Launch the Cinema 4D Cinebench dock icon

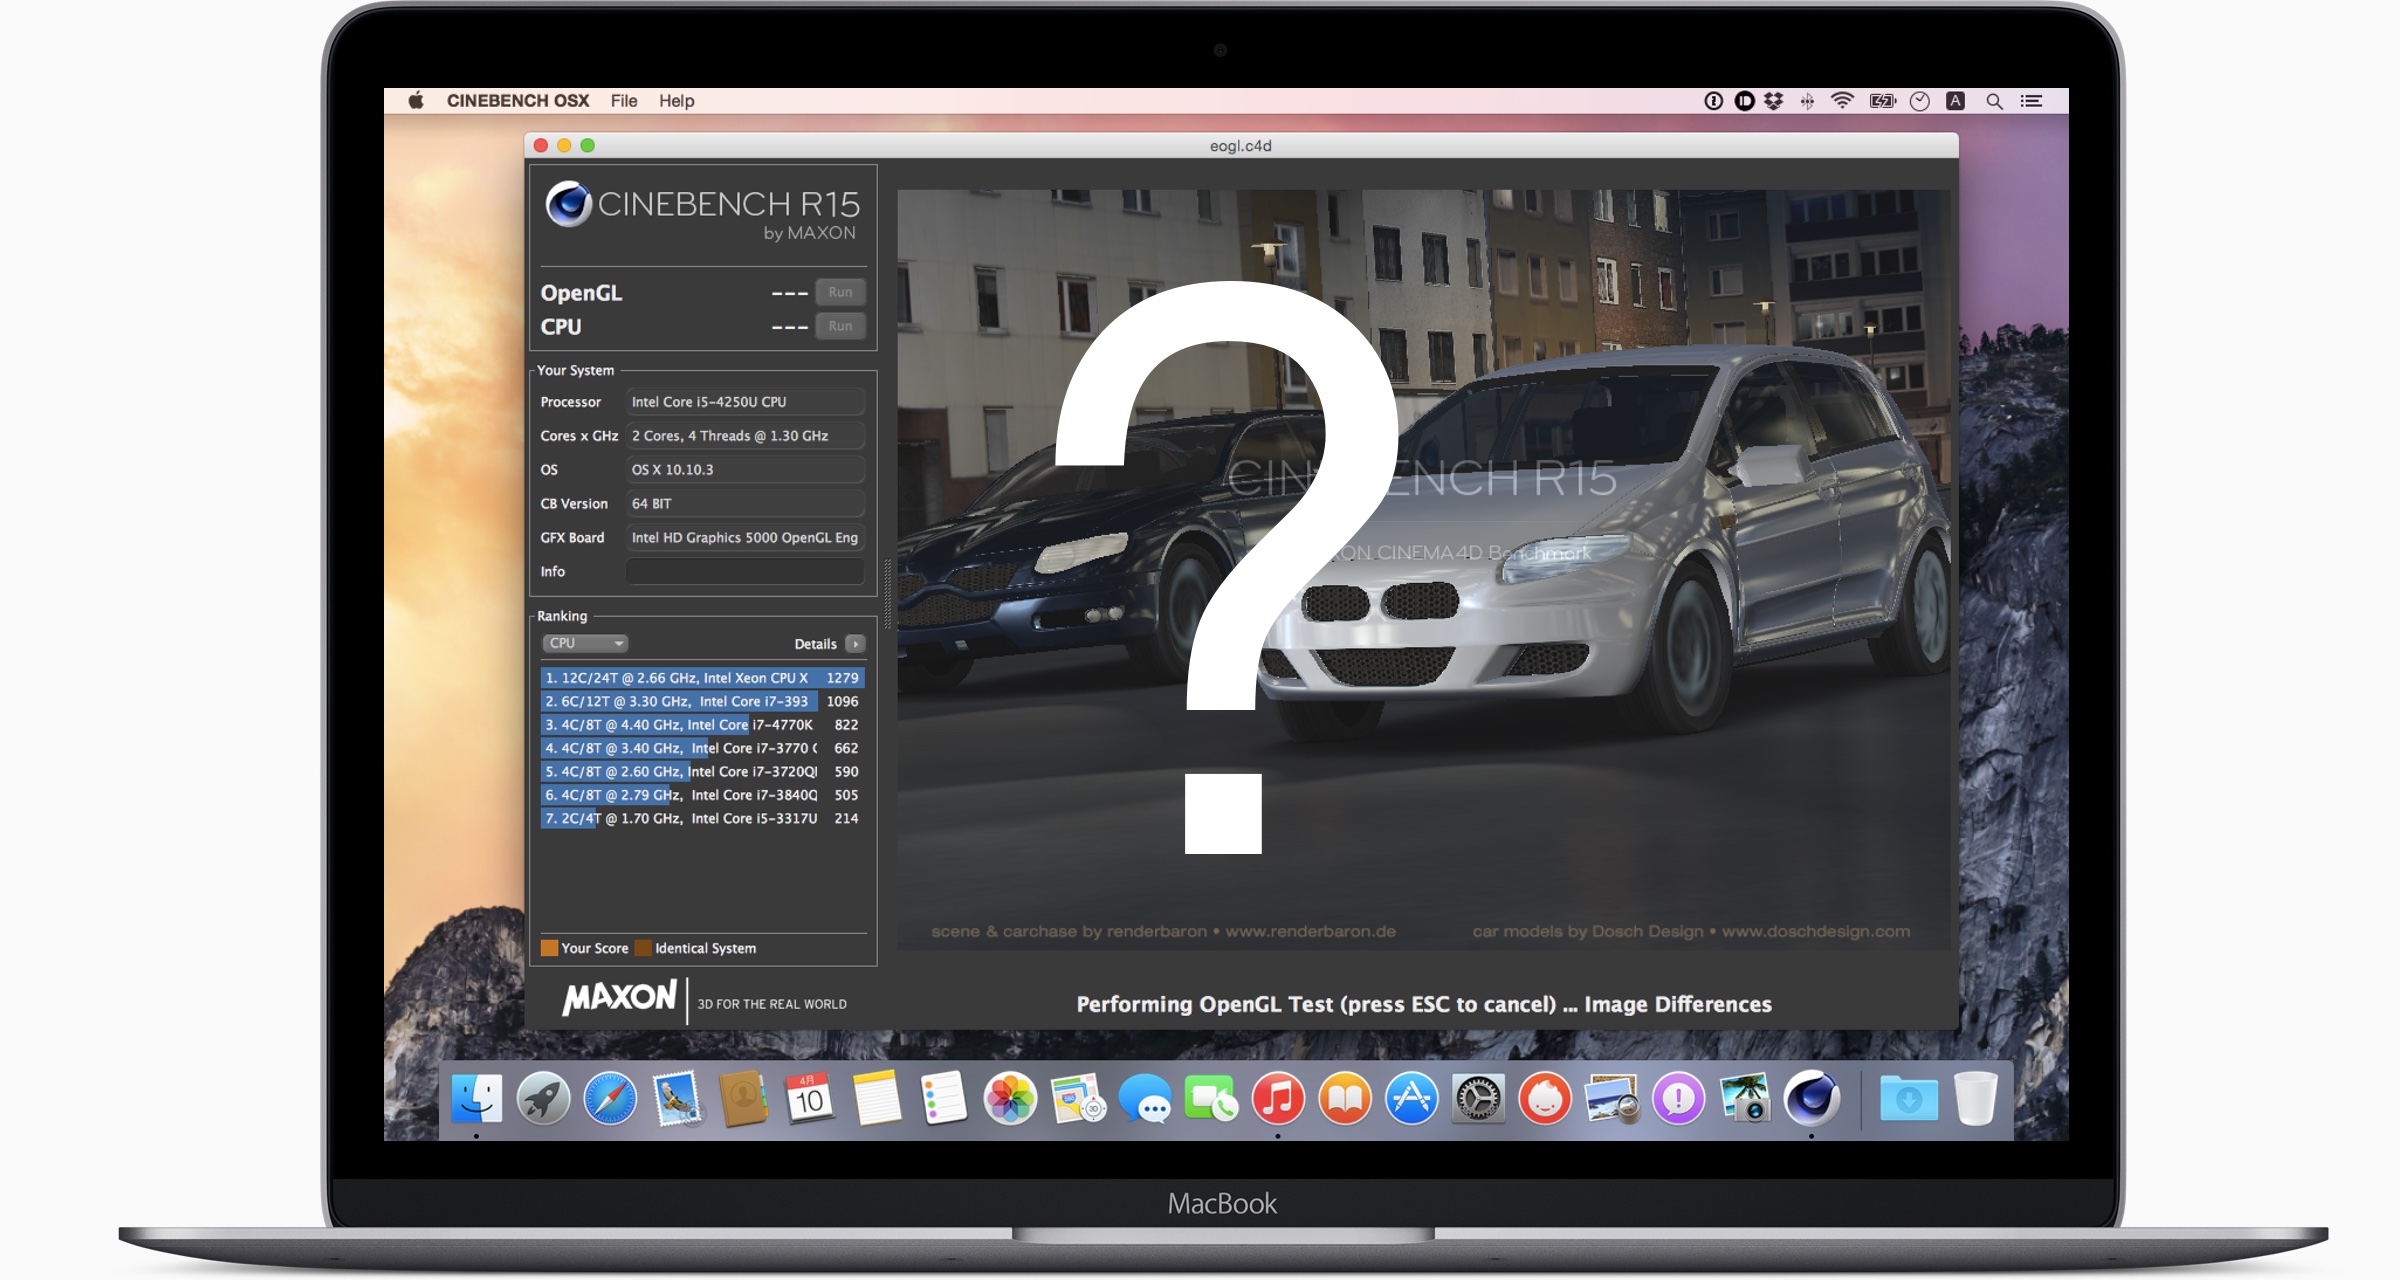[x=1811, y=1099]
